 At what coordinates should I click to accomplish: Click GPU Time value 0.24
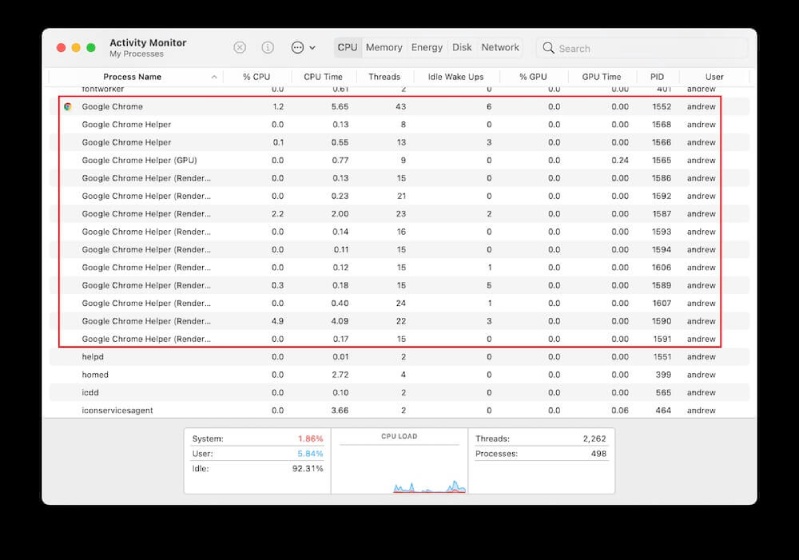coord(620,160)
